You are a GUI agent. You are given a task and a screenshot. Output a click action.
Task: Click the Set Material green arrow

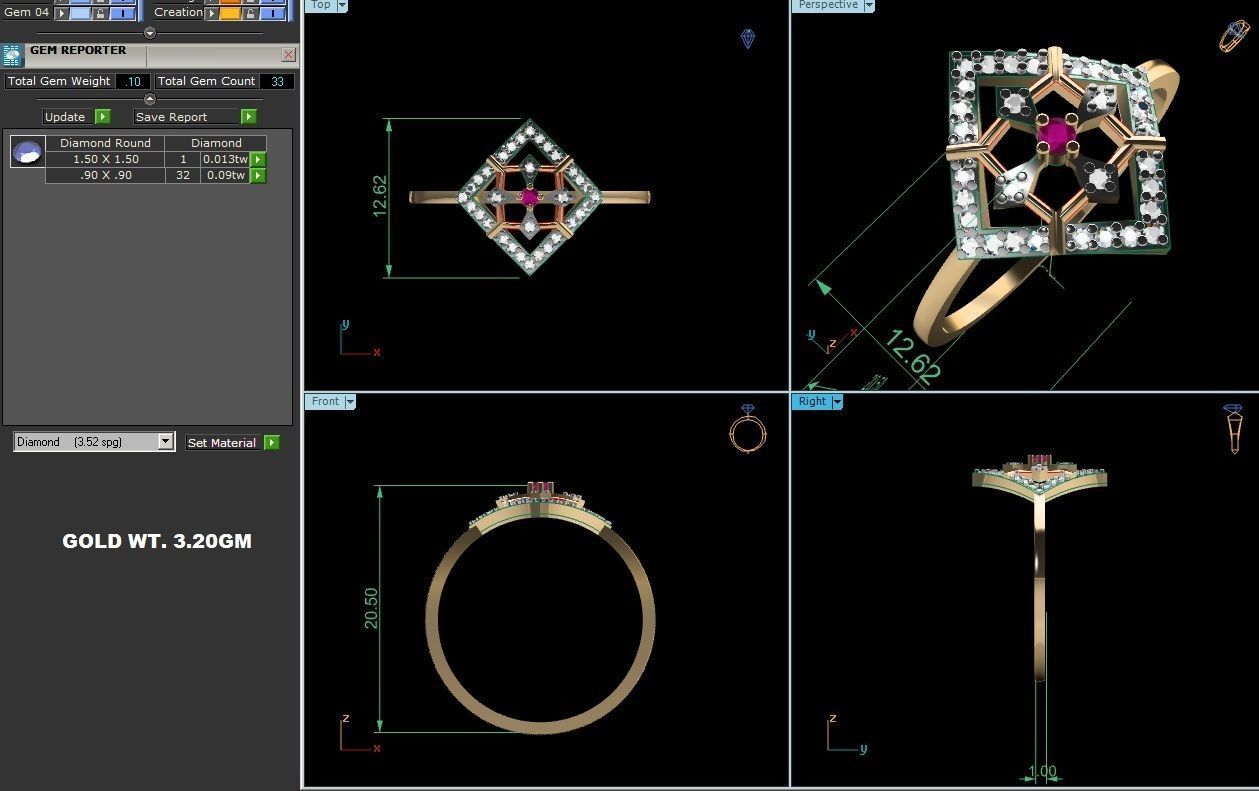tap(272, 442)
